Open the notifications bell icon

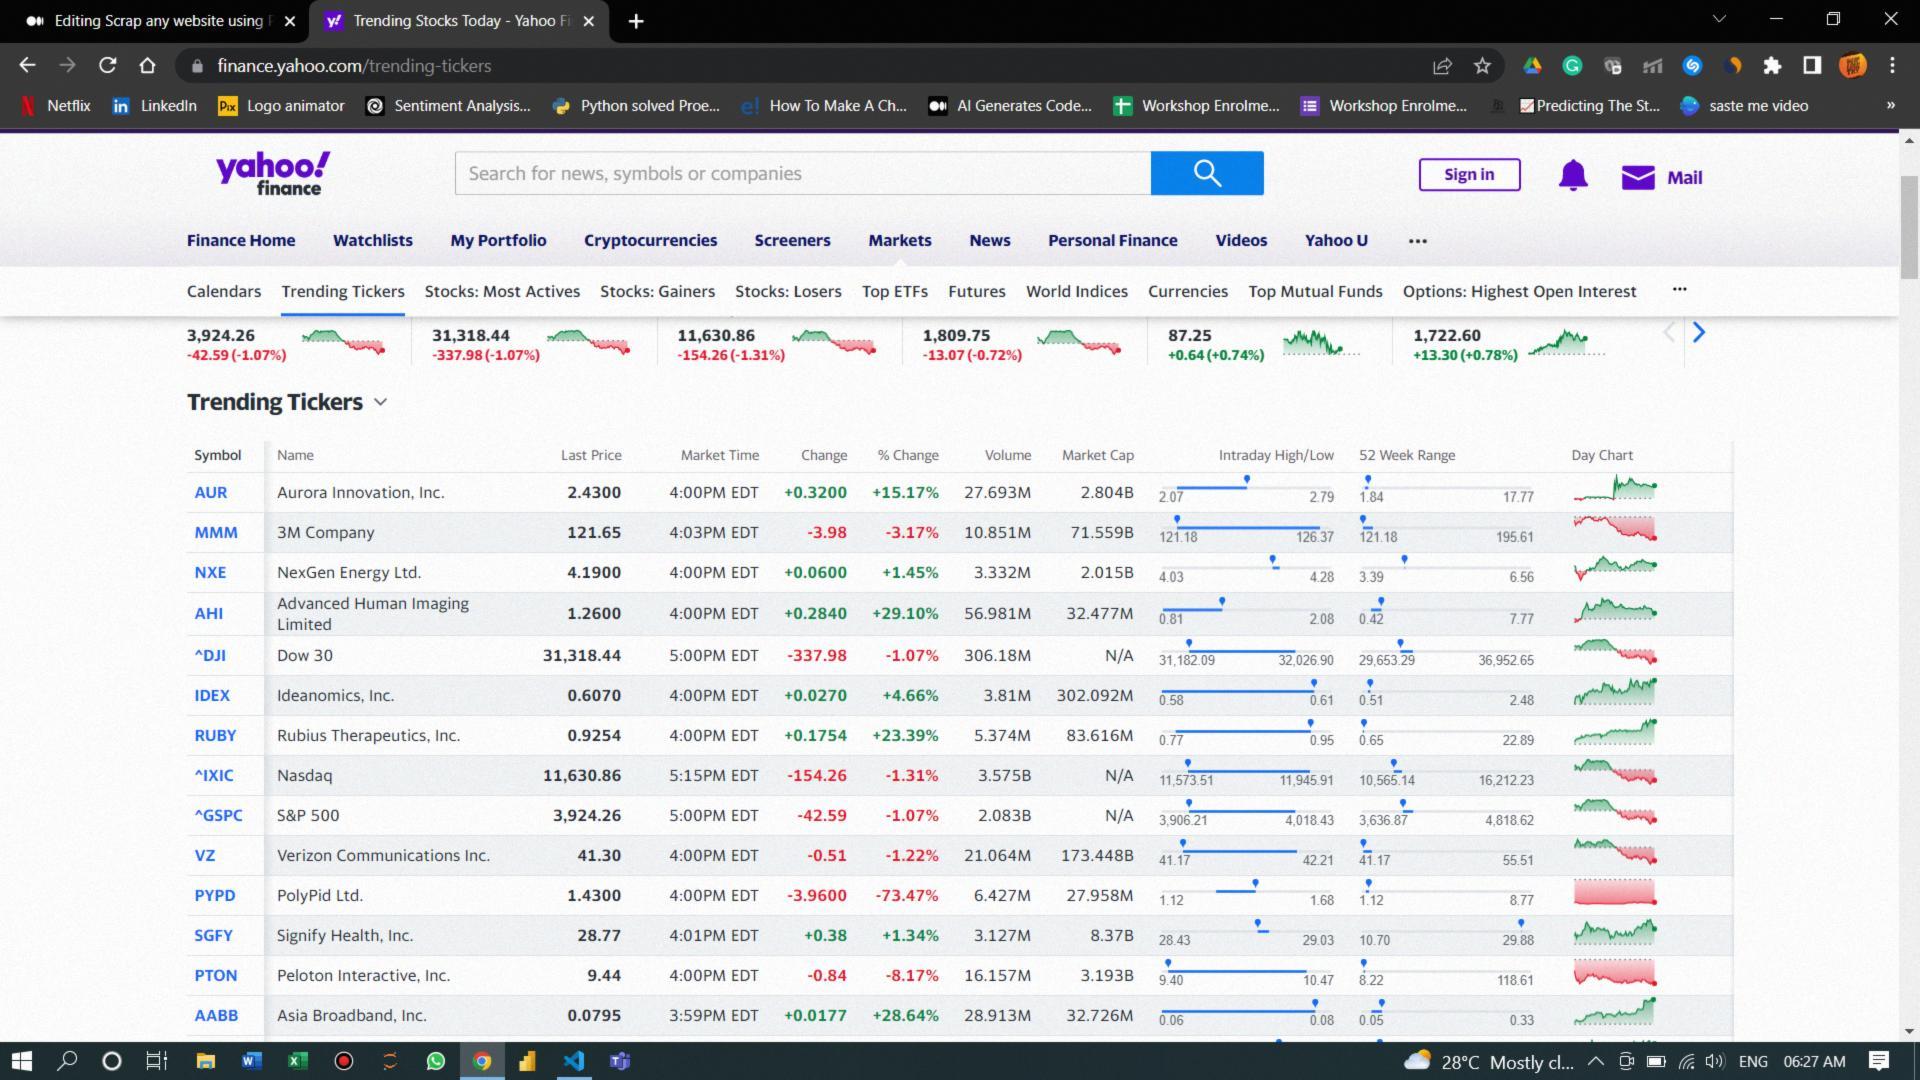point(1573,175)
